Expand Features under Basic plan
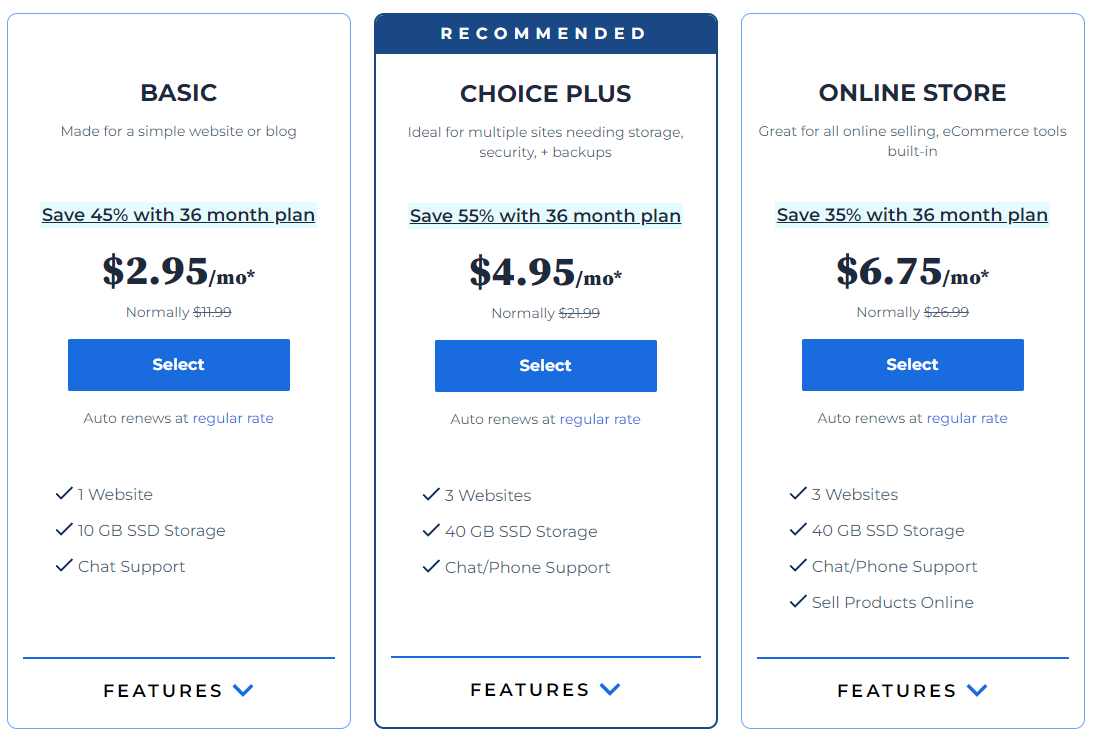This screenshot has height=743, width=1093. [178, 690]
